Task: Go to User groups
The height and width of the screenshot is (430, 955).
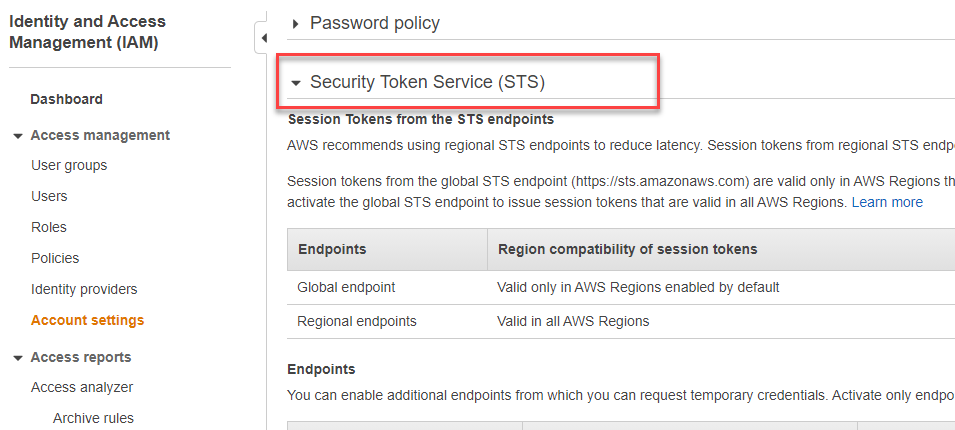Action: click(69, 165)
